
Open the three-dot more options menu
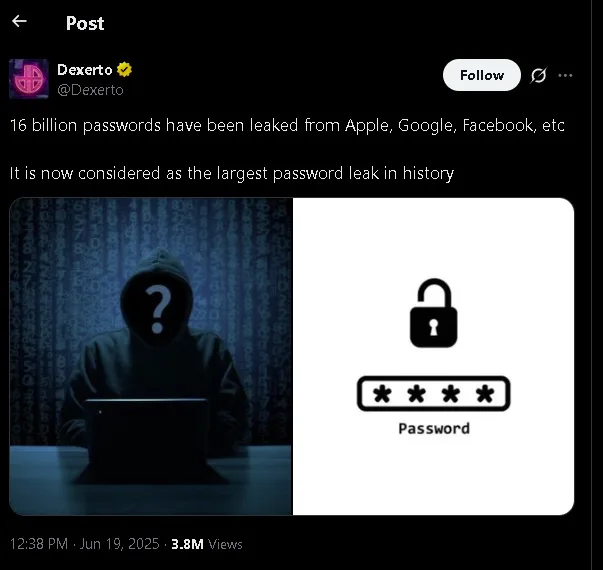click(565, 75)
